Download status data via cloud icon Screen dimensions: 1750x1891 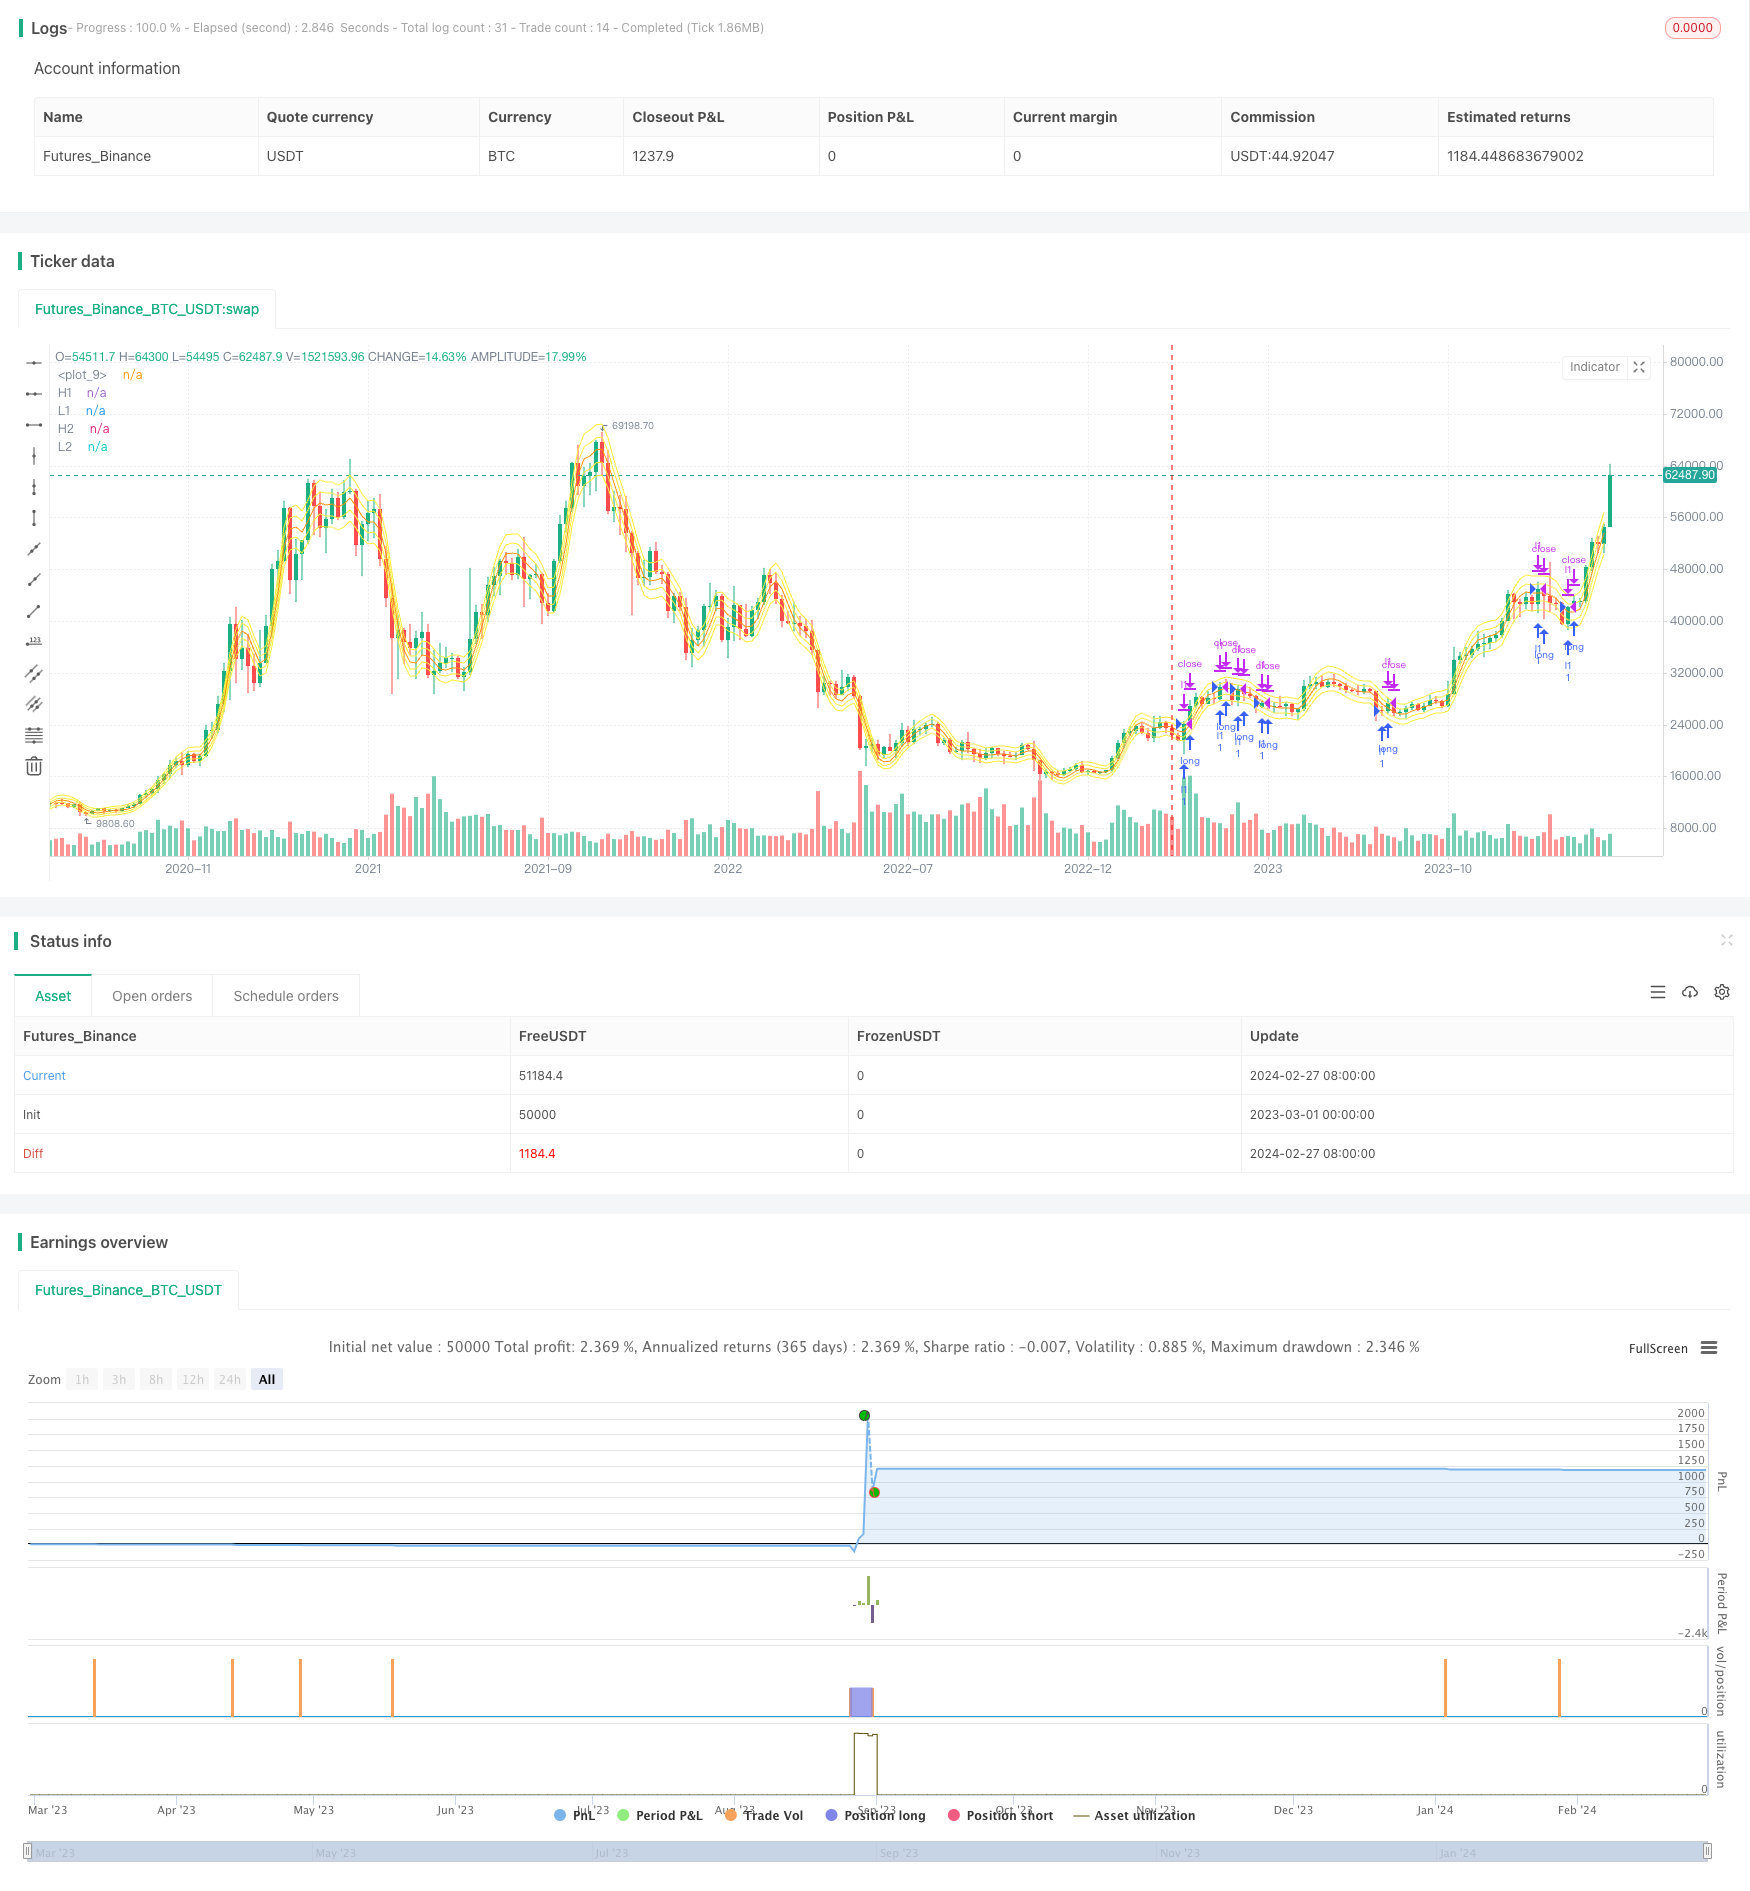(1690, 992)
